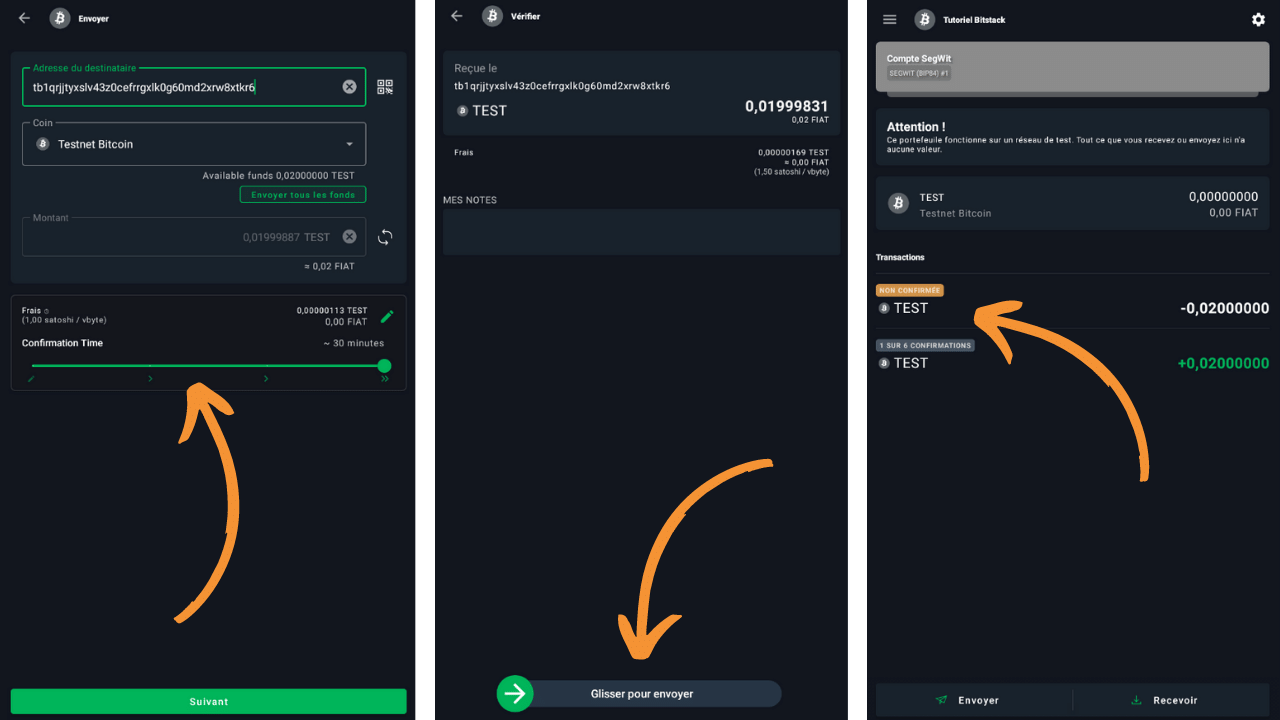Click the Attention ! warning notice
The height and width of the screenshot is (720, 1280).
coord(1073,137)
